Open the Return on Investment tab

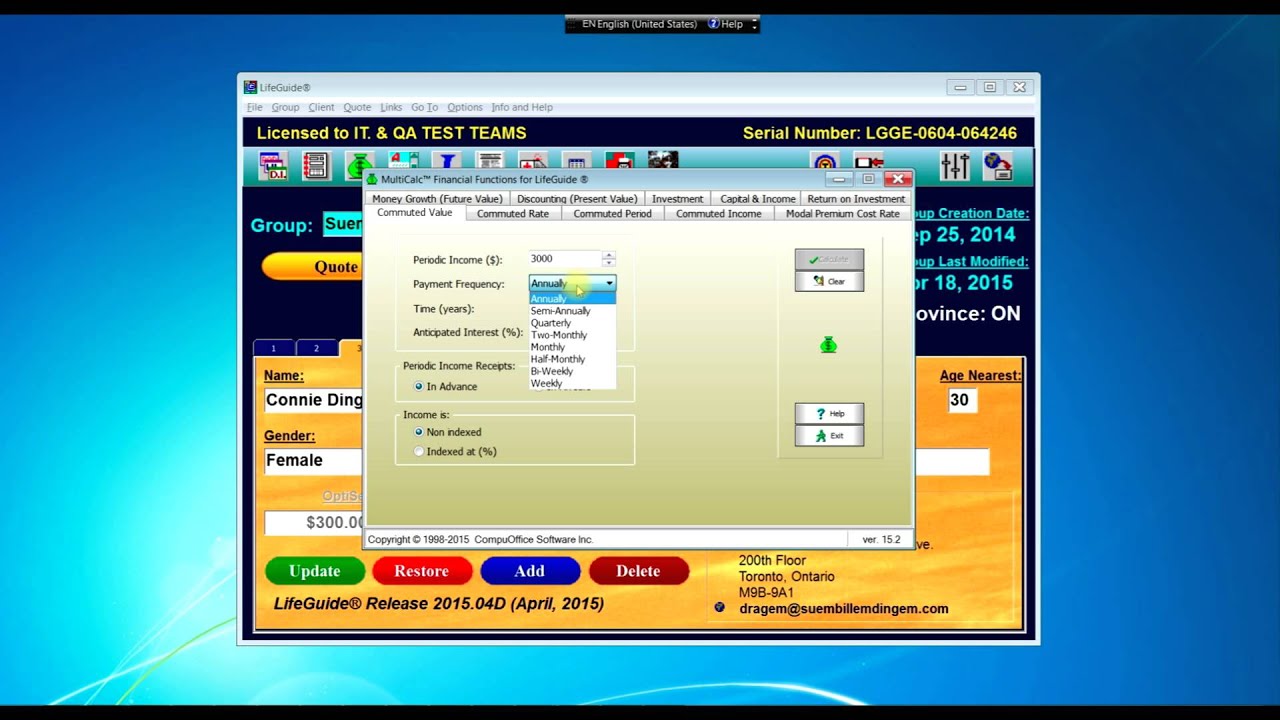[x=856, y=199]
